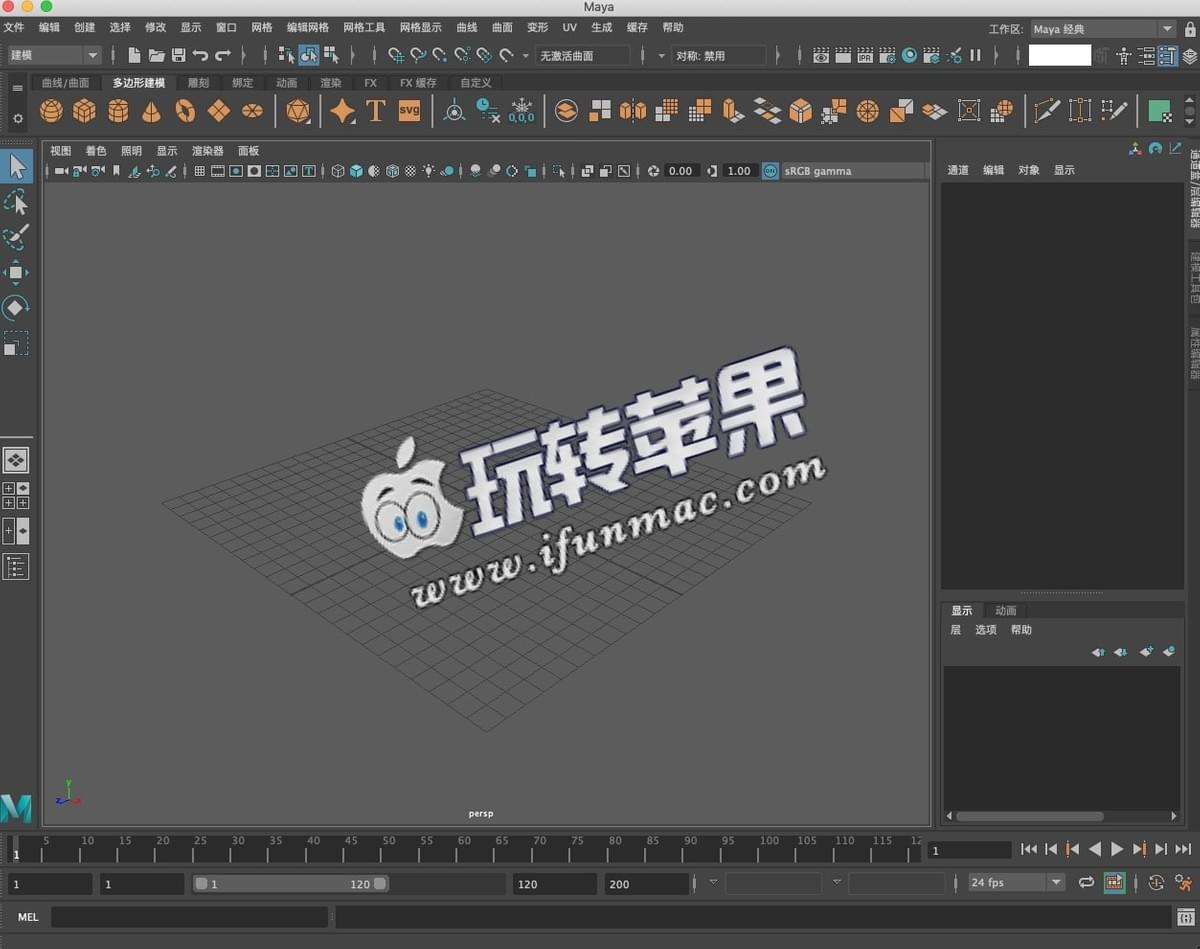The width and height of the screenshot is (1200, 949).
Task: Switch to the 动画 layer editor tab
Action: click(x=1006, y=611)
